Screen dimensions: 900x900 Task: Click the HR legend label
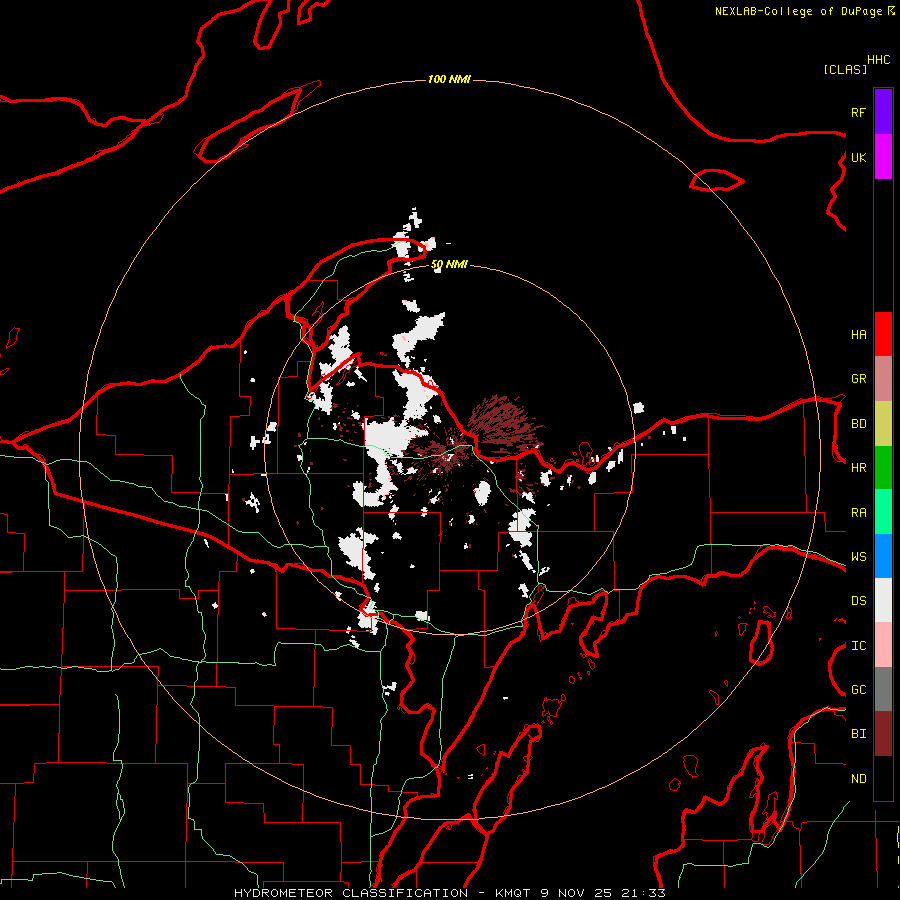coord(858,468)
